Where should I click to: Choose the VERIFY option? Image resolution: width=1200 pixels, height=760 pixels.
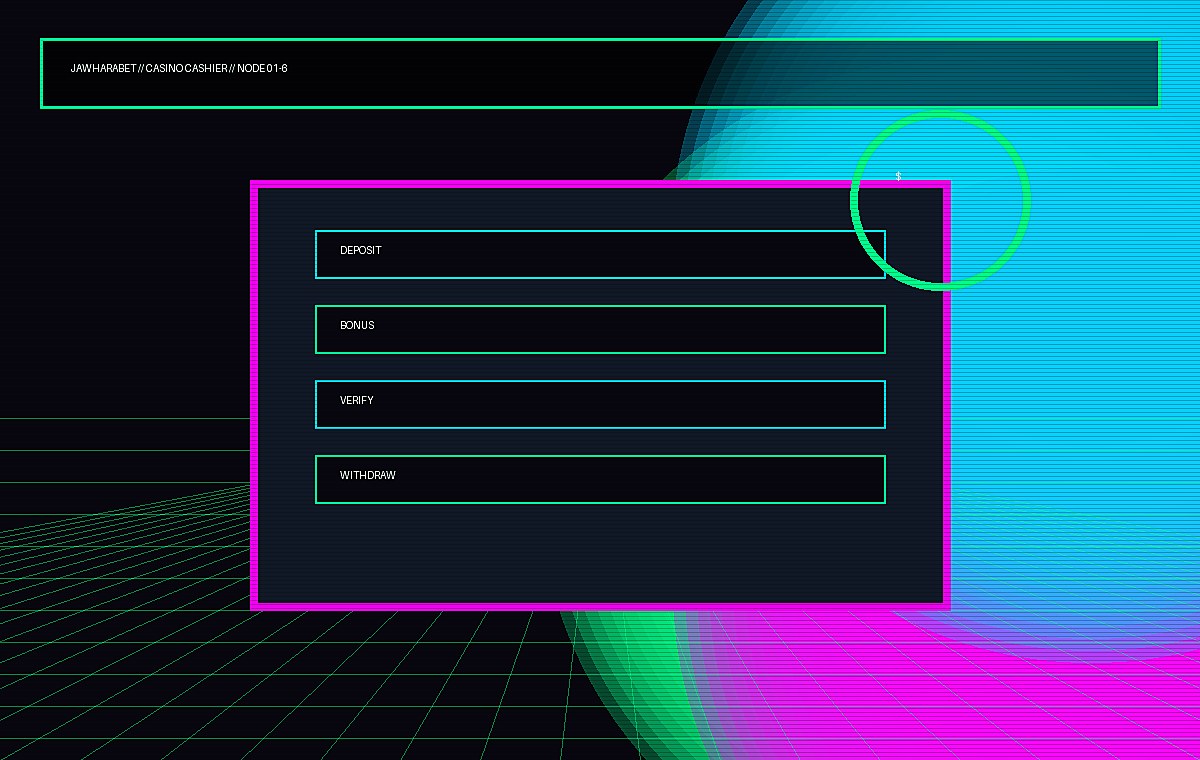pos(600,404)
